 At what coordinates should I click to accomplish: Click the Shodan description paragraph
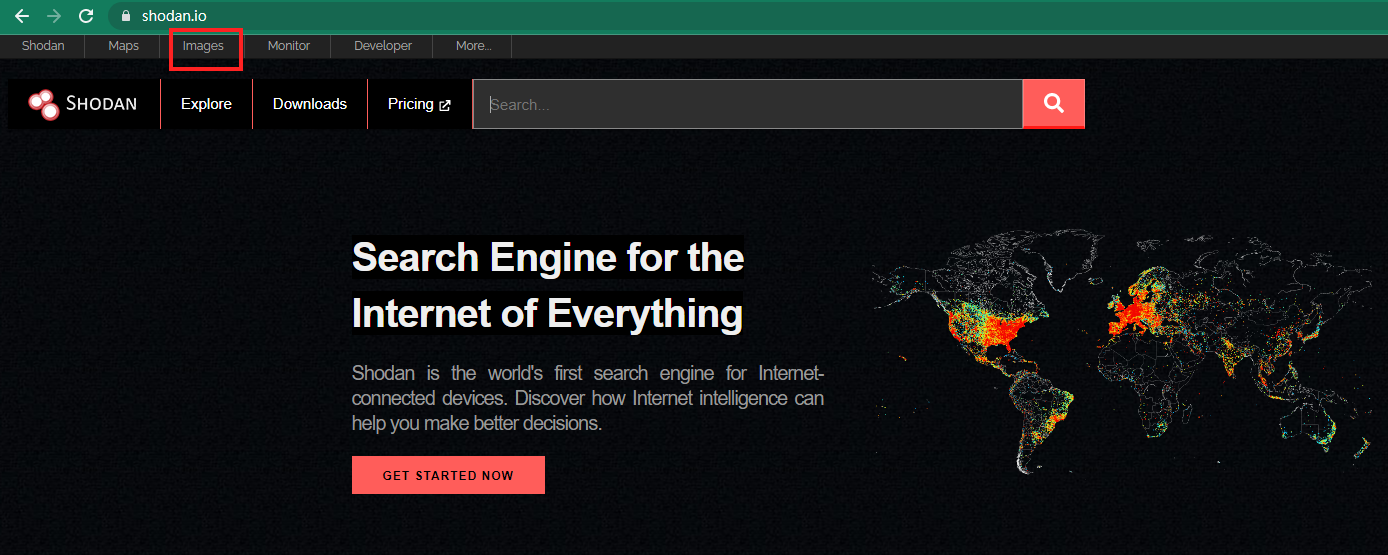[x=588, y=398]
